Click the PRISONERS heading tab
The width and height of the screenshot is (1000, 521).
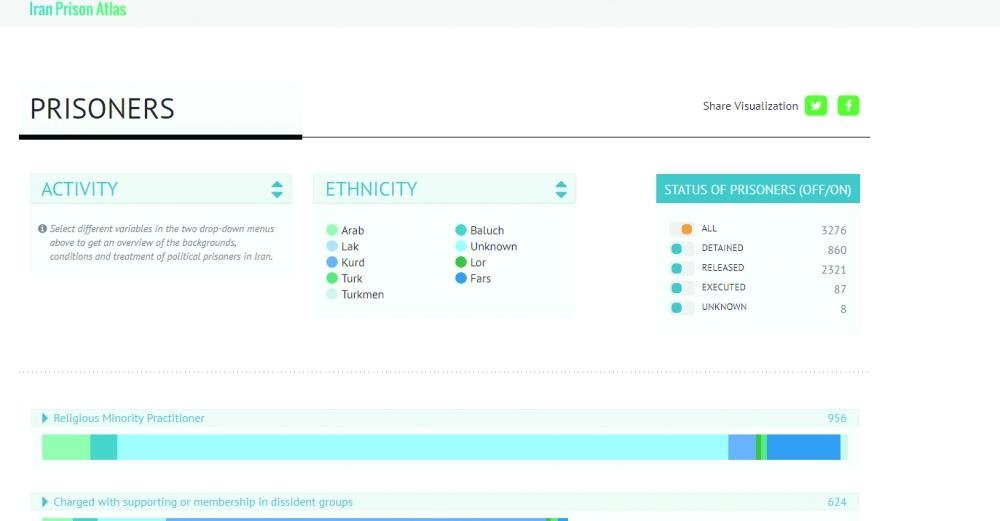pos(102,109)
